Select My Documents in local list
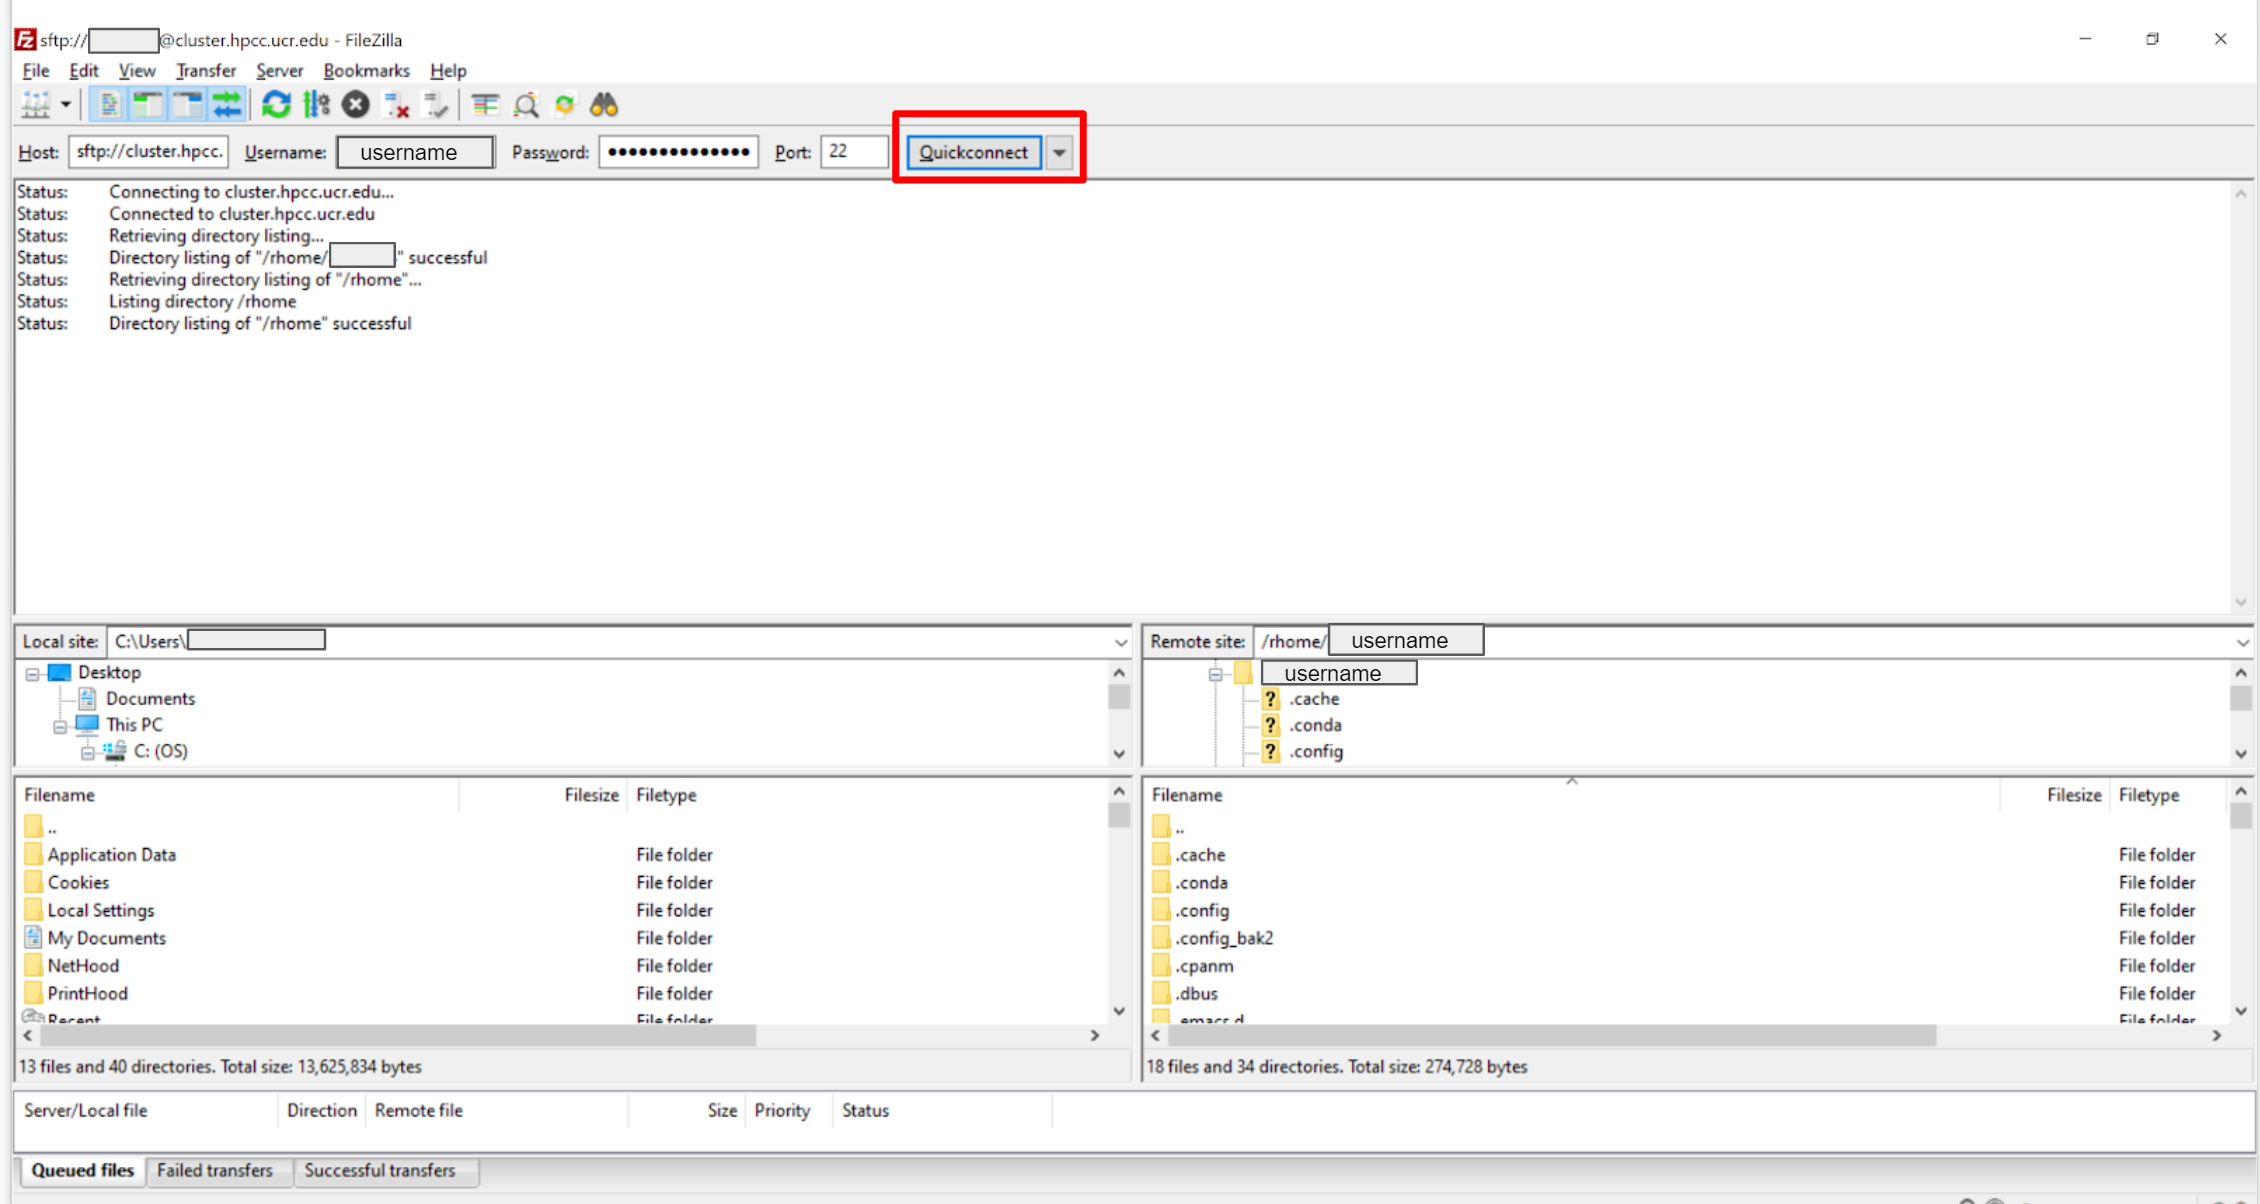Screen dimensions: 2260x1204 tap(106, 938)
